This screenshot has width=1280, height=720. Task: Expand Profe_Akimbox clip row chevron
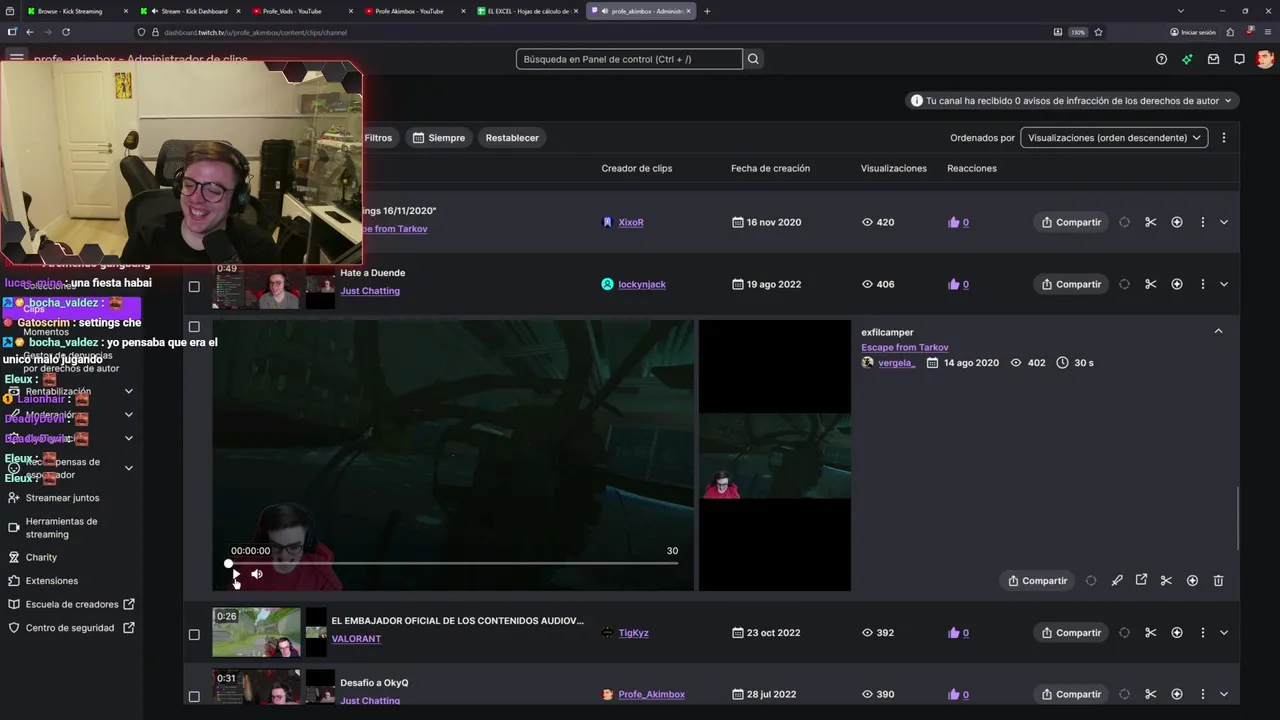click(1224, 694)
